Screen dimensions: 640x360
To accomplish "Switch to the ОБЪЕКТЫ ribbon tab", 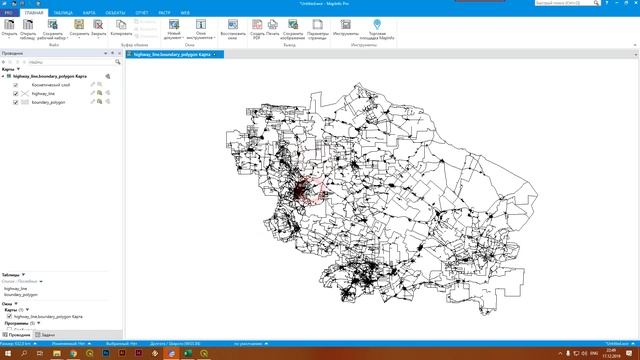I will [115, 13].
